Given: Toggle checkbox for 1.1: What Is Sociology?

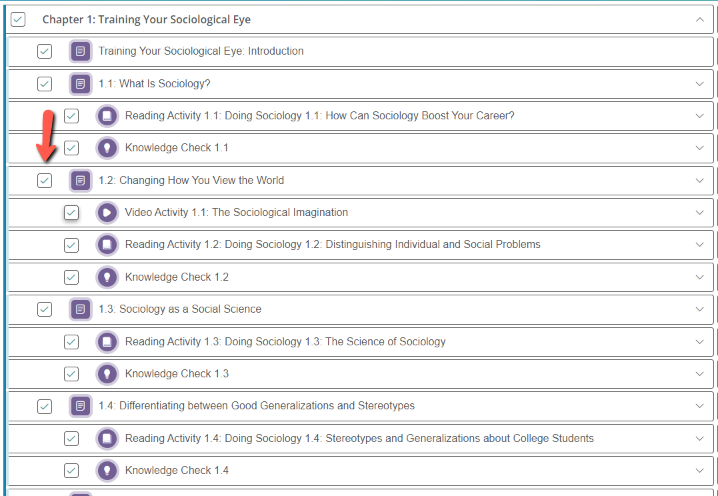Looking at the screenshot, I should coord(44,84).
